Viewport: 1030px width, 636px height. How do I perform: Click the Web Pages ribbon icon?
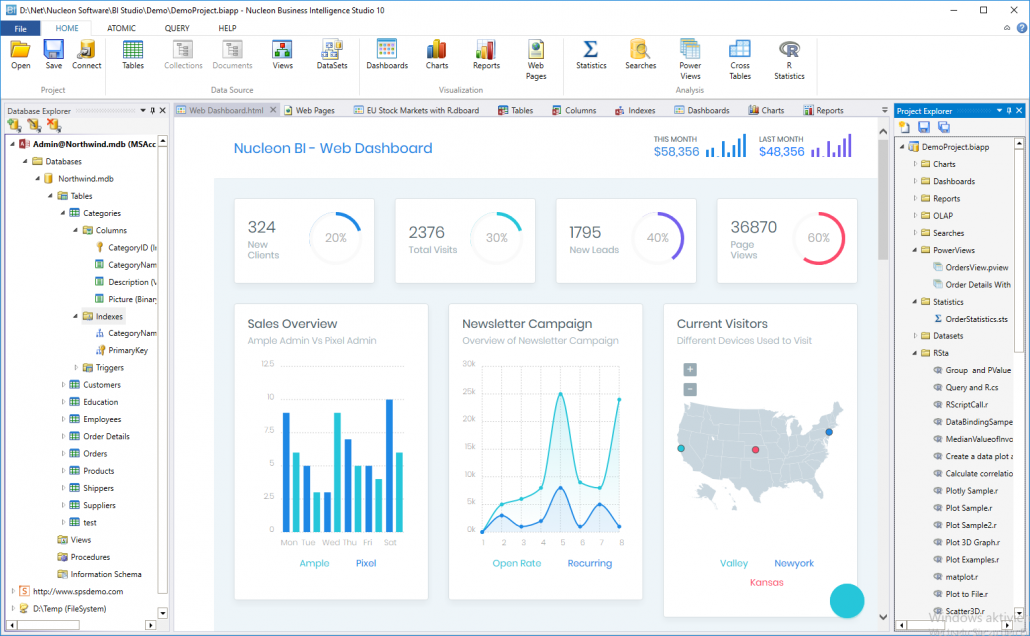[536, 59]
